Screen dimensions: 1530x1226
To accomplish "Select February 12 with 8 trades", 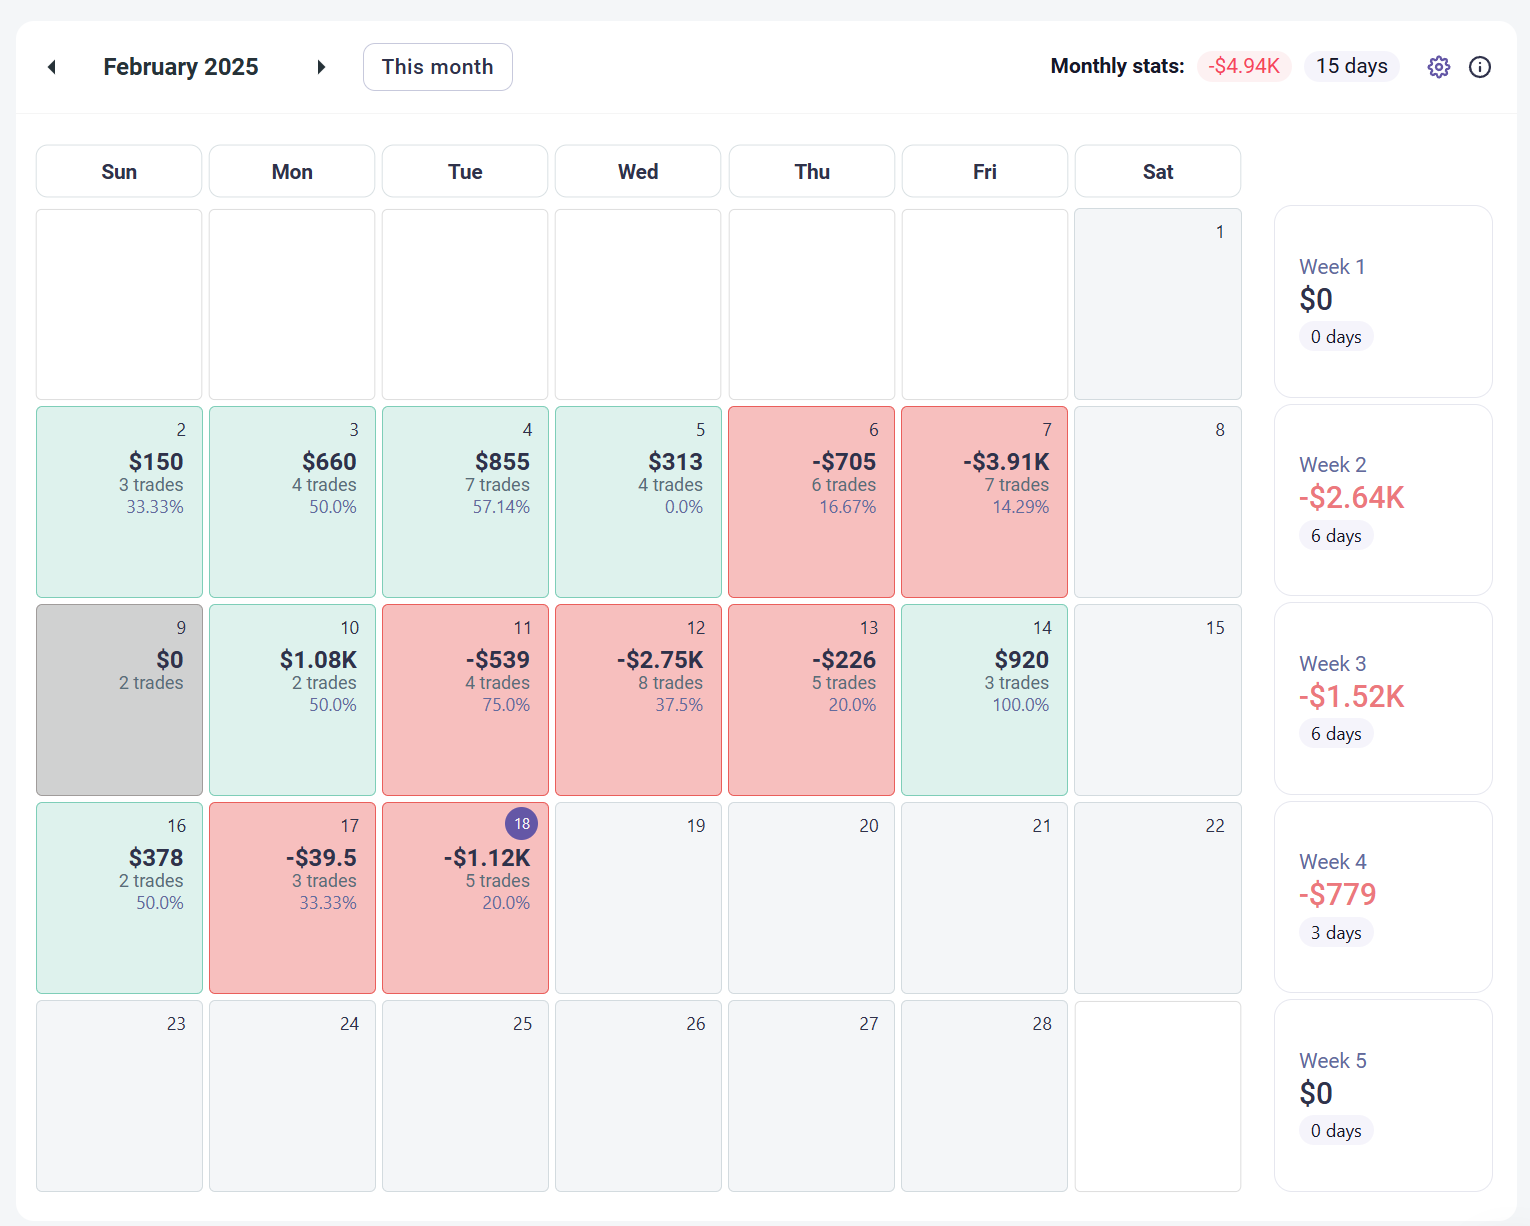I will 637,699.
